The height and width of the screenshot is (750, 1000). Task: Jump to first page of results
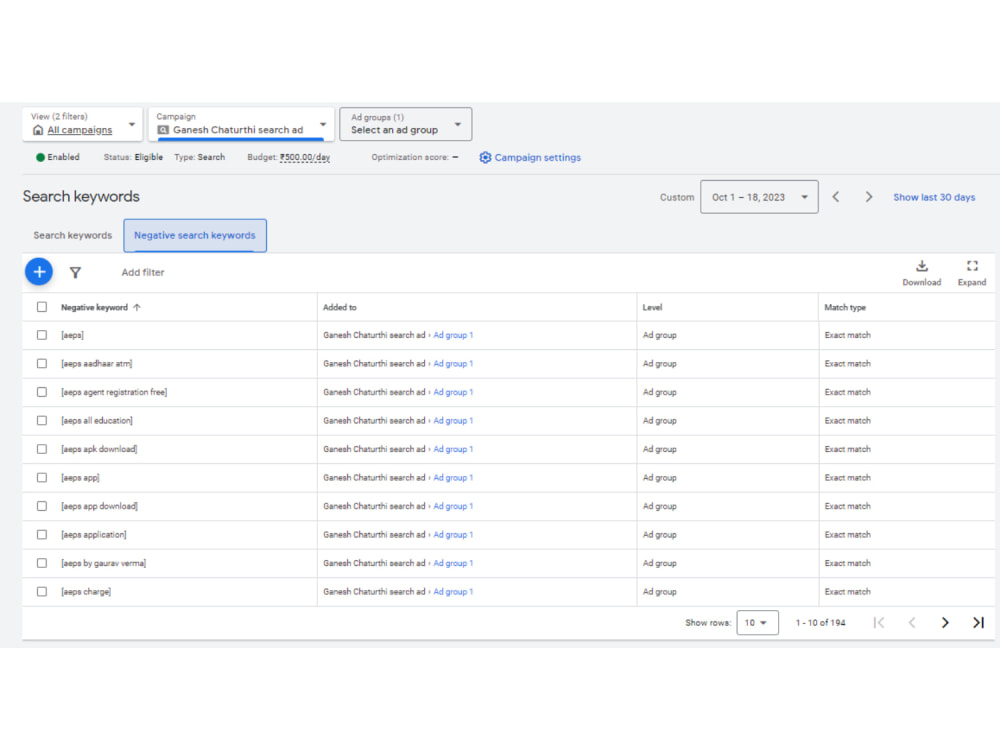pos(879,622)
